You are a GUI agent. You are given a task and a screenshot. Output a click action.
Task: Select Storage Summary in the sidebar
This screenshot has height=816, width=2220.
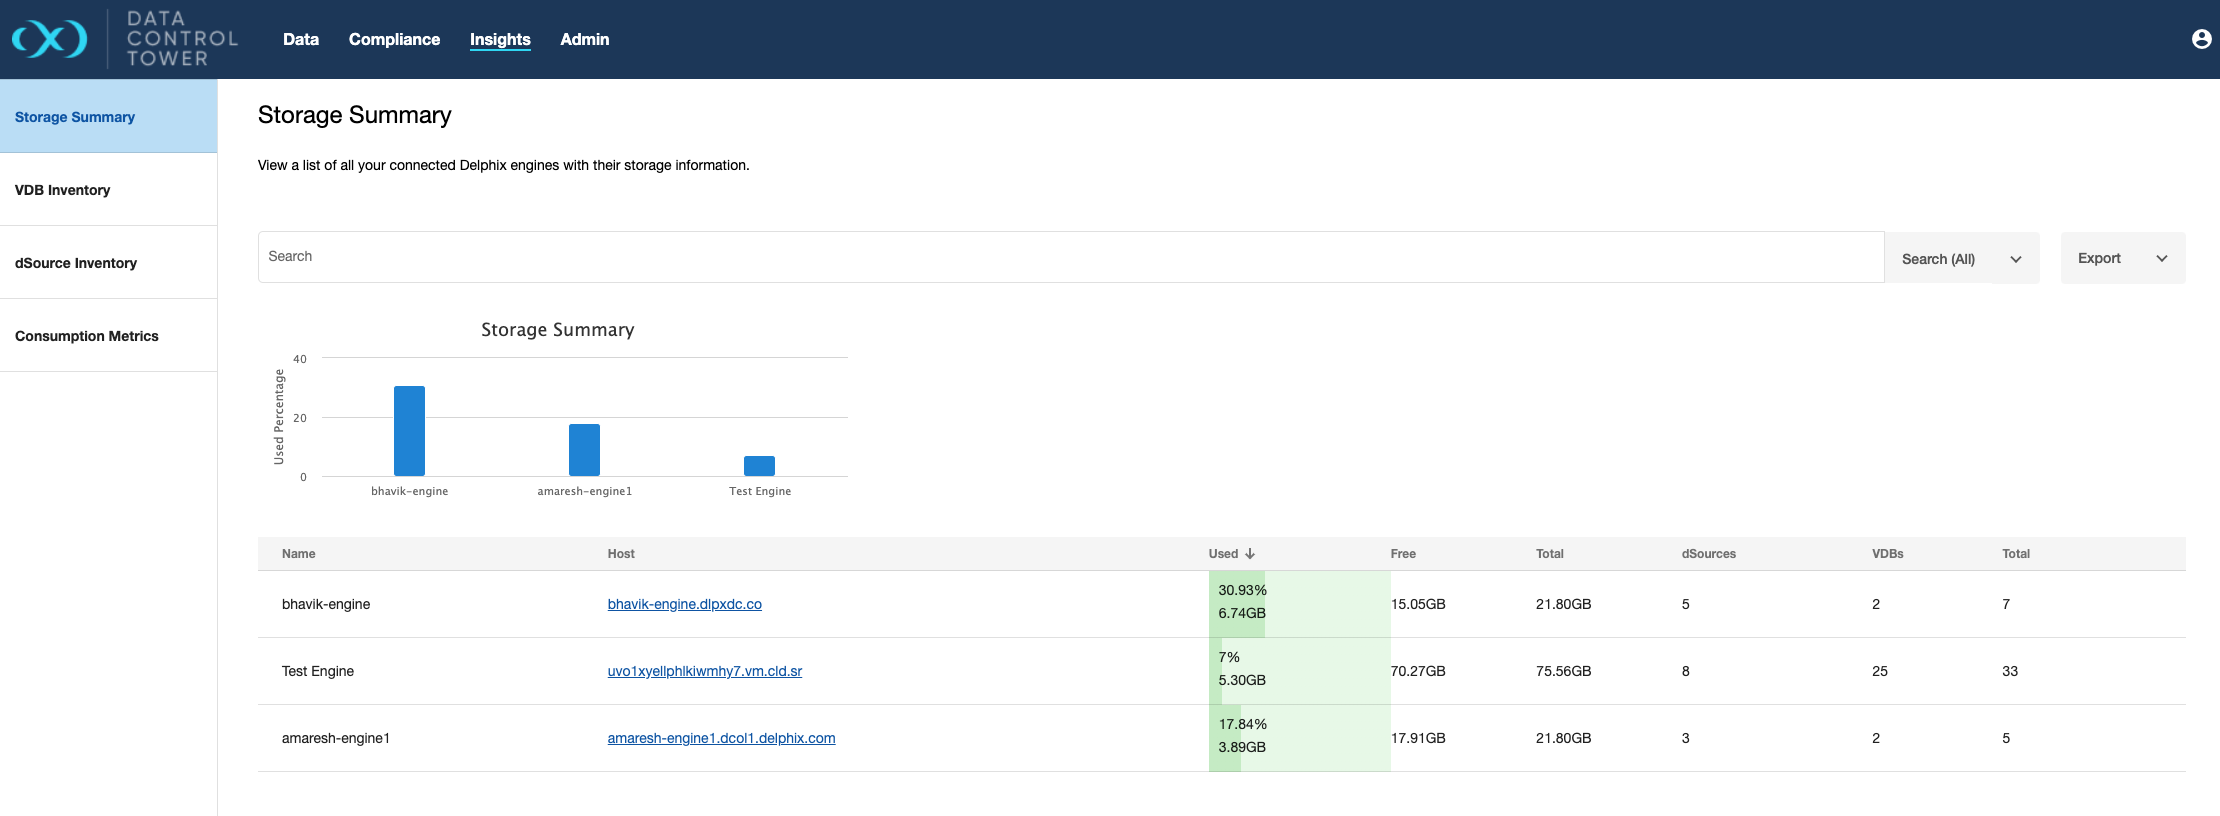[x=75, y=117]
